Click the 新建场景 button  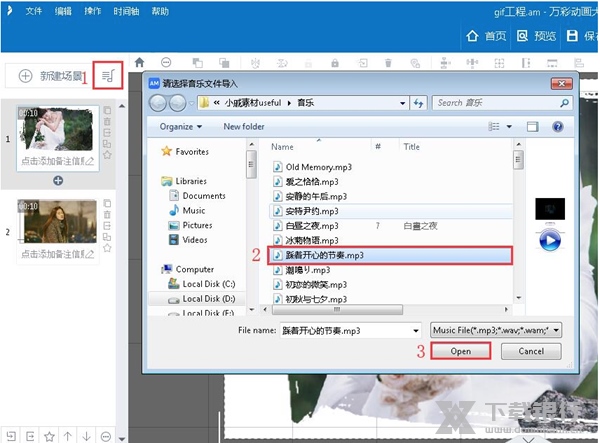[48, 76]
